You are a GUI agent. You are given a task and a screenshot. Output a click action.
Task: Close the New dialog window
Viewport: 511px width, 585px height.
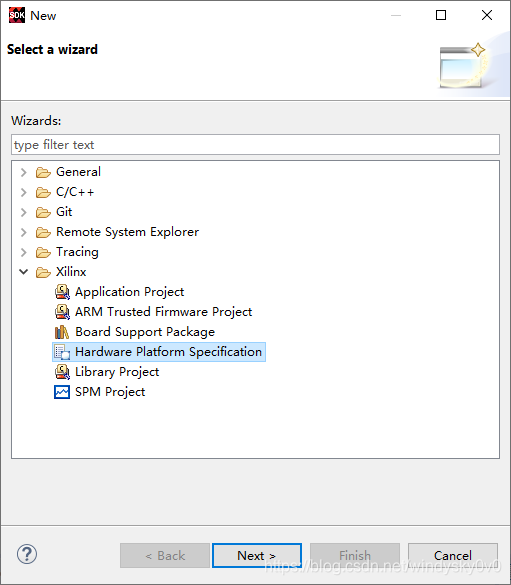tap(487, 15)
